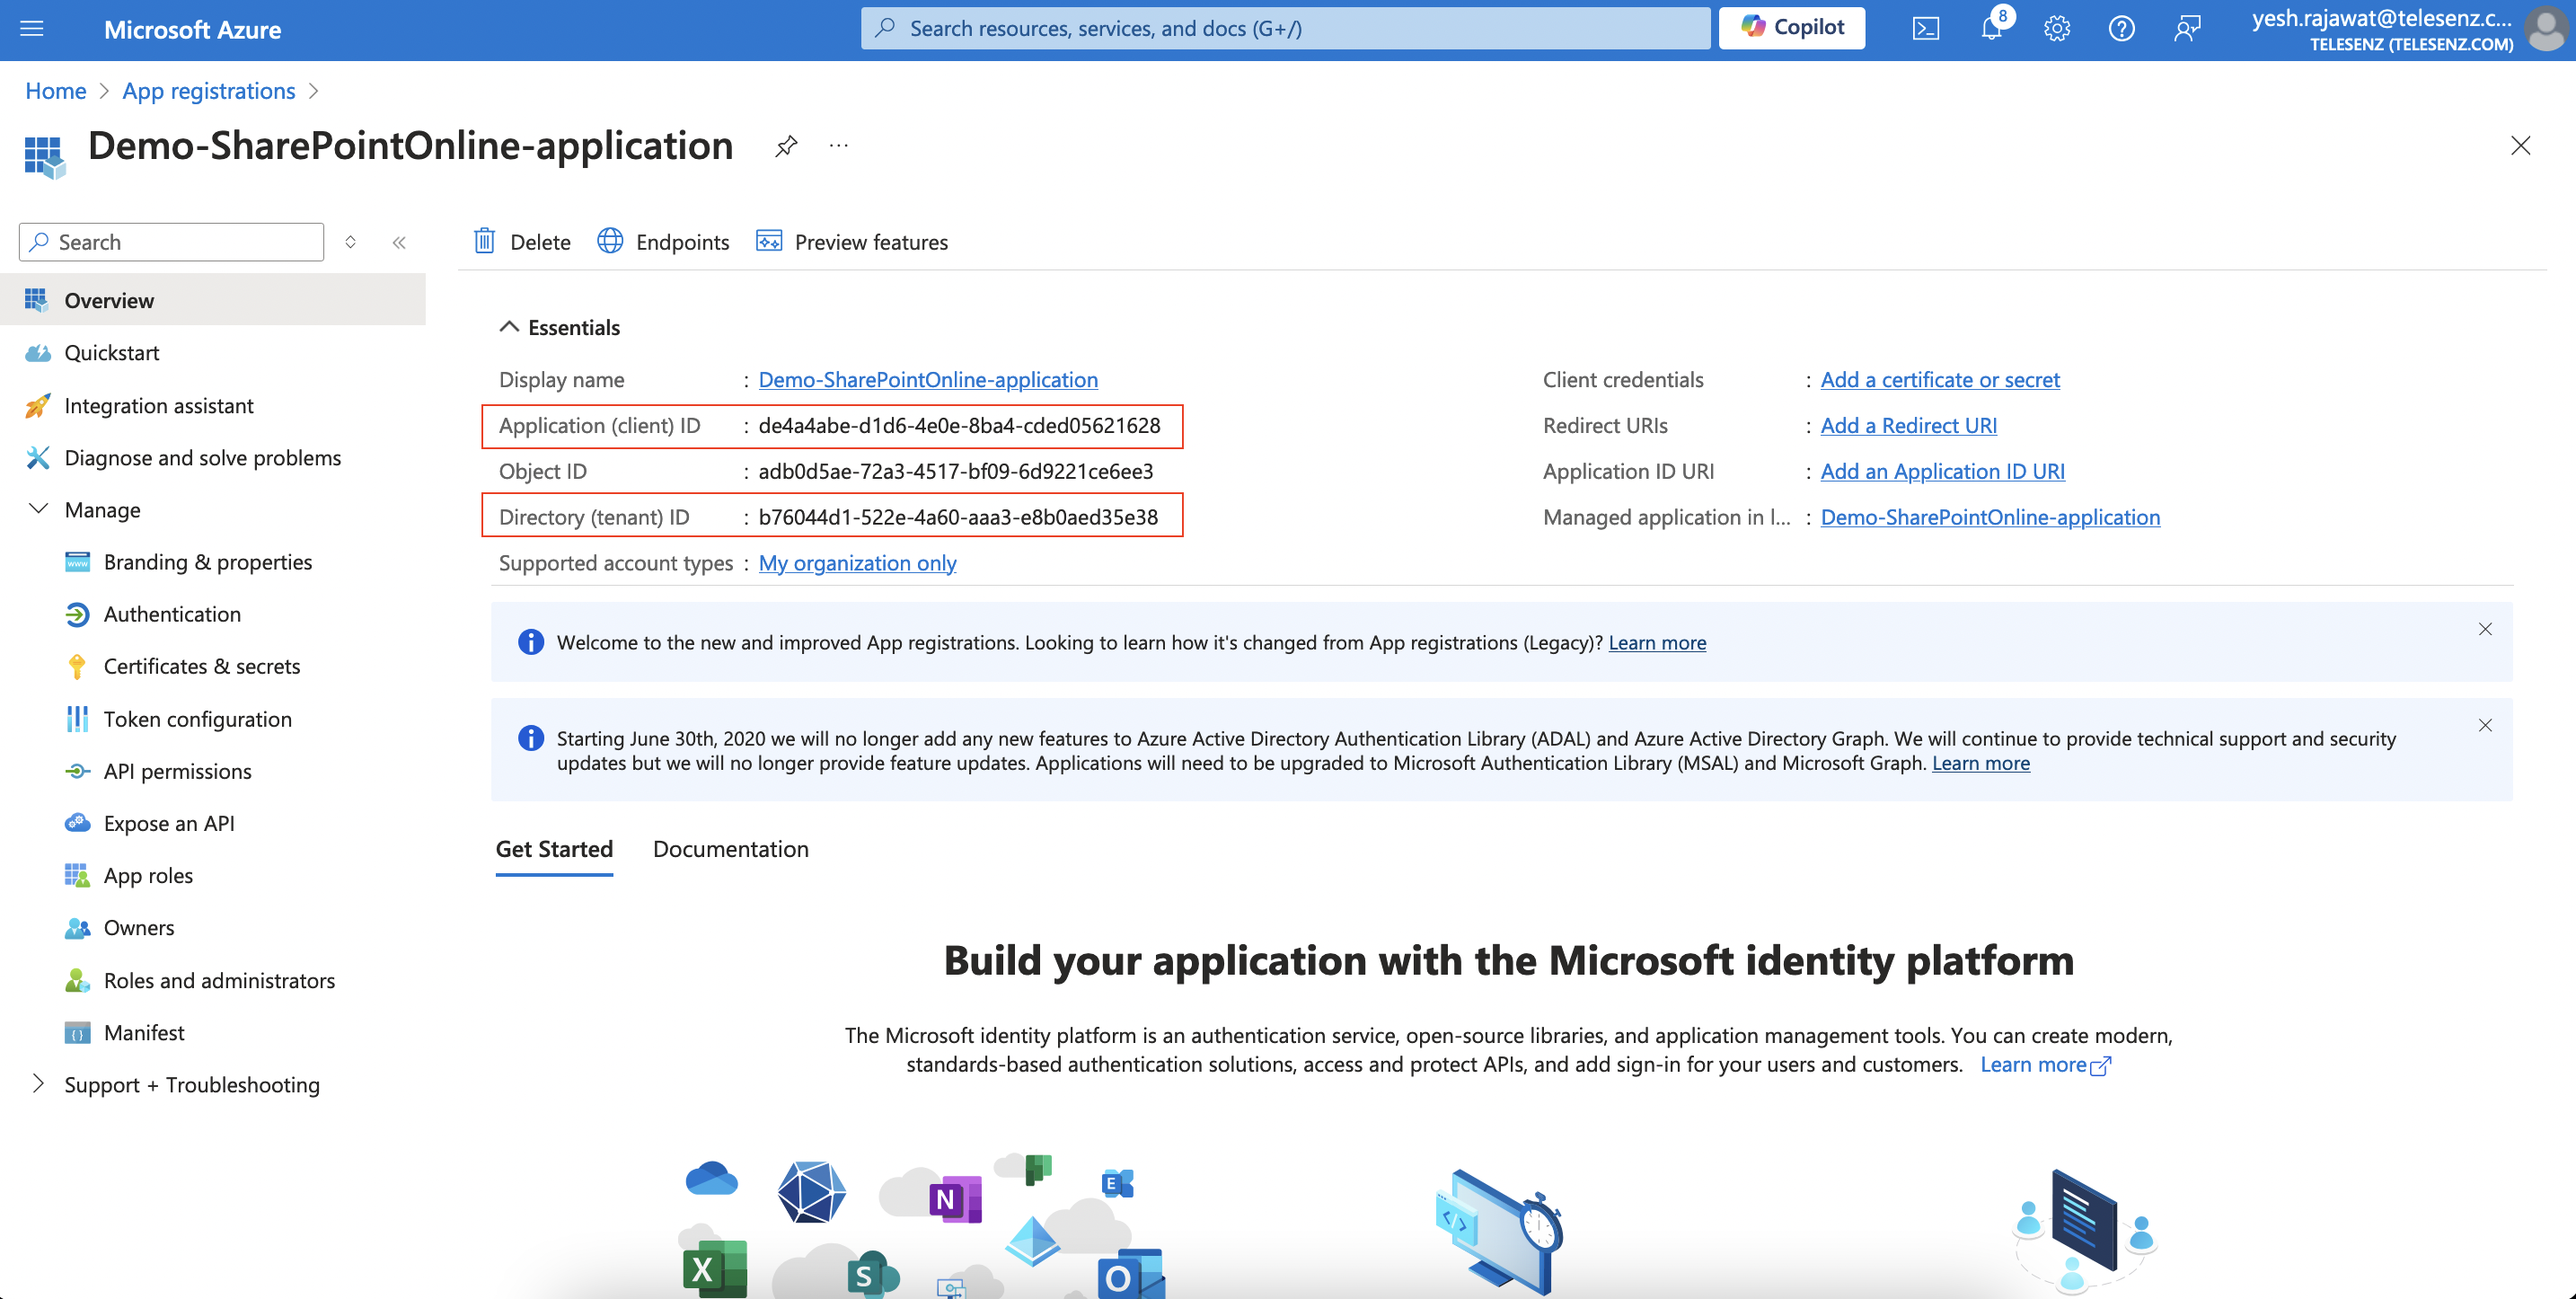The image size is (2576, 1299).
Task: Click the Manifest icon
Action: pyautogui.click(x=77, y=1032)
